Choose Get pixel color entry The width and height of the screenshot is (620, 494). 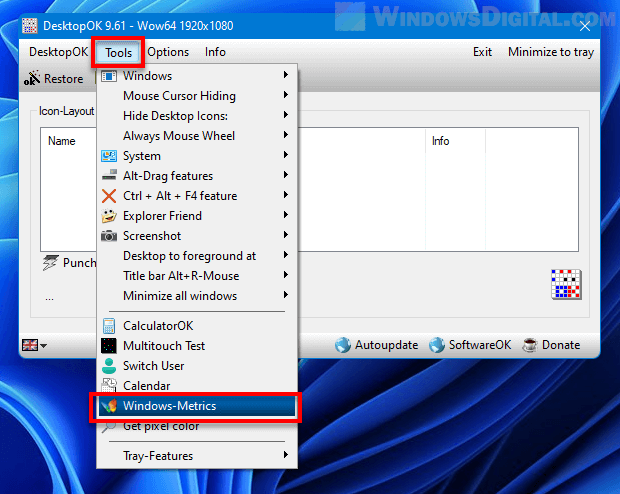point(197,426)
